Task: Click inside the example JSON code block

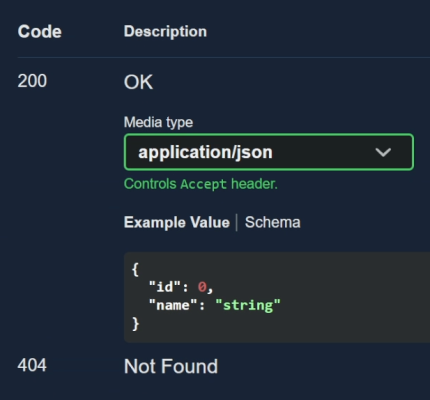Action: coord(277,297)
